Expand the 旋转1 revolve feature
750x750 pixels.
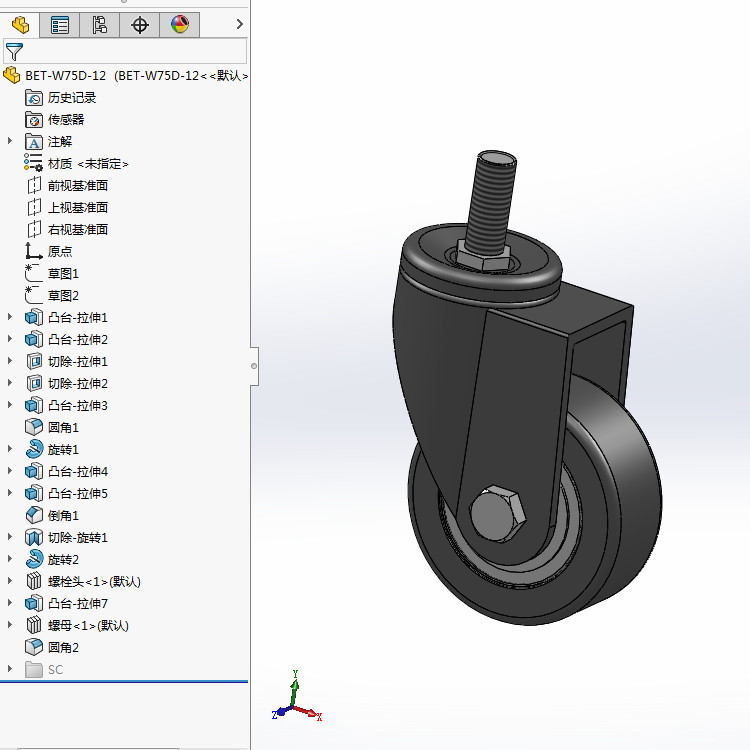10,449
